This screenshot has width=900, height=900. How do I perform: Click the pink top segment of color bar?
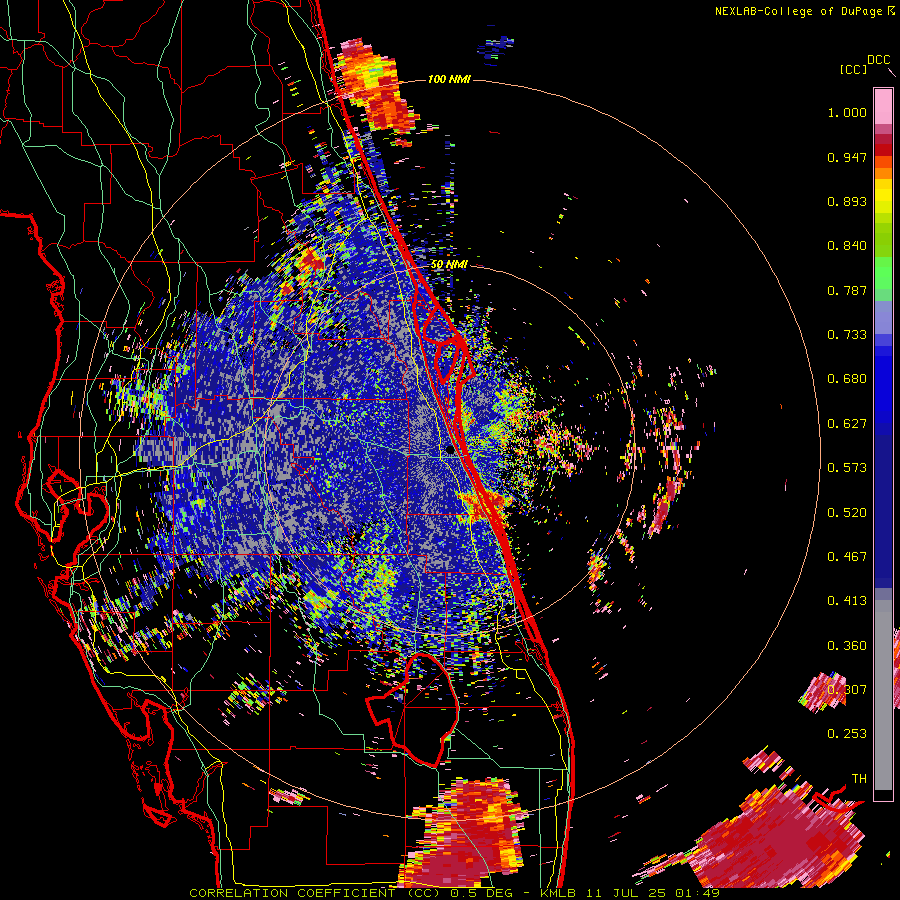883,106
